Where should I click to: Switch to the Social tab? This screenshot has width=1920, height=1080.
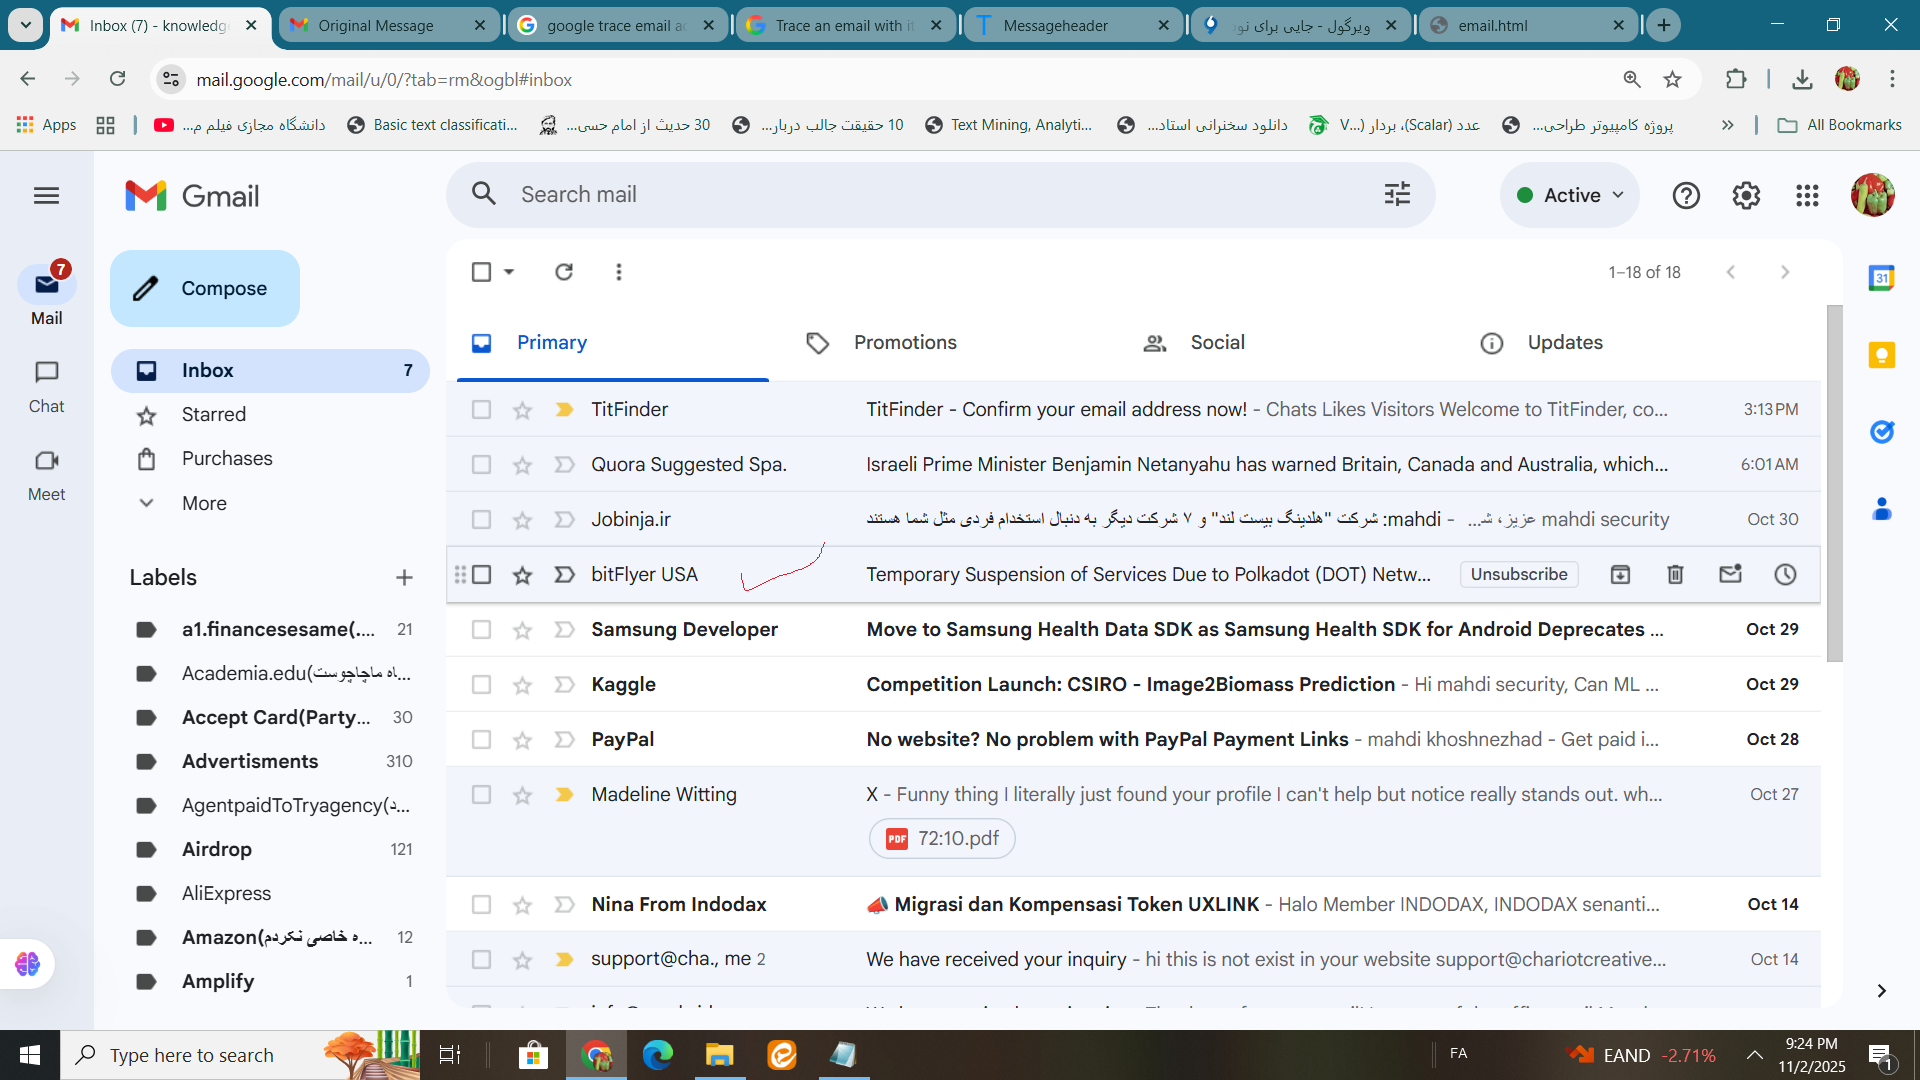(1216, 343)
